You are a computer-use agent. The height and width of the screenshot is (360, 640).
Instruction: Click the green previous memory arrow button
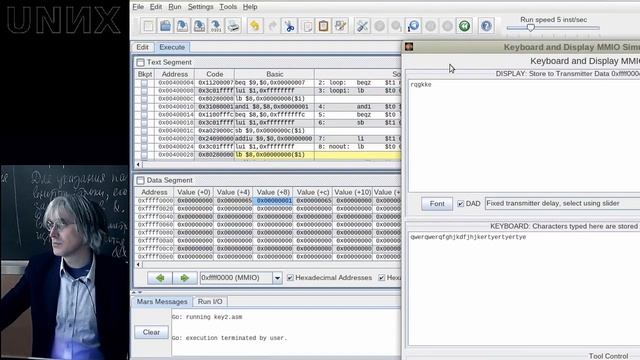160,278
